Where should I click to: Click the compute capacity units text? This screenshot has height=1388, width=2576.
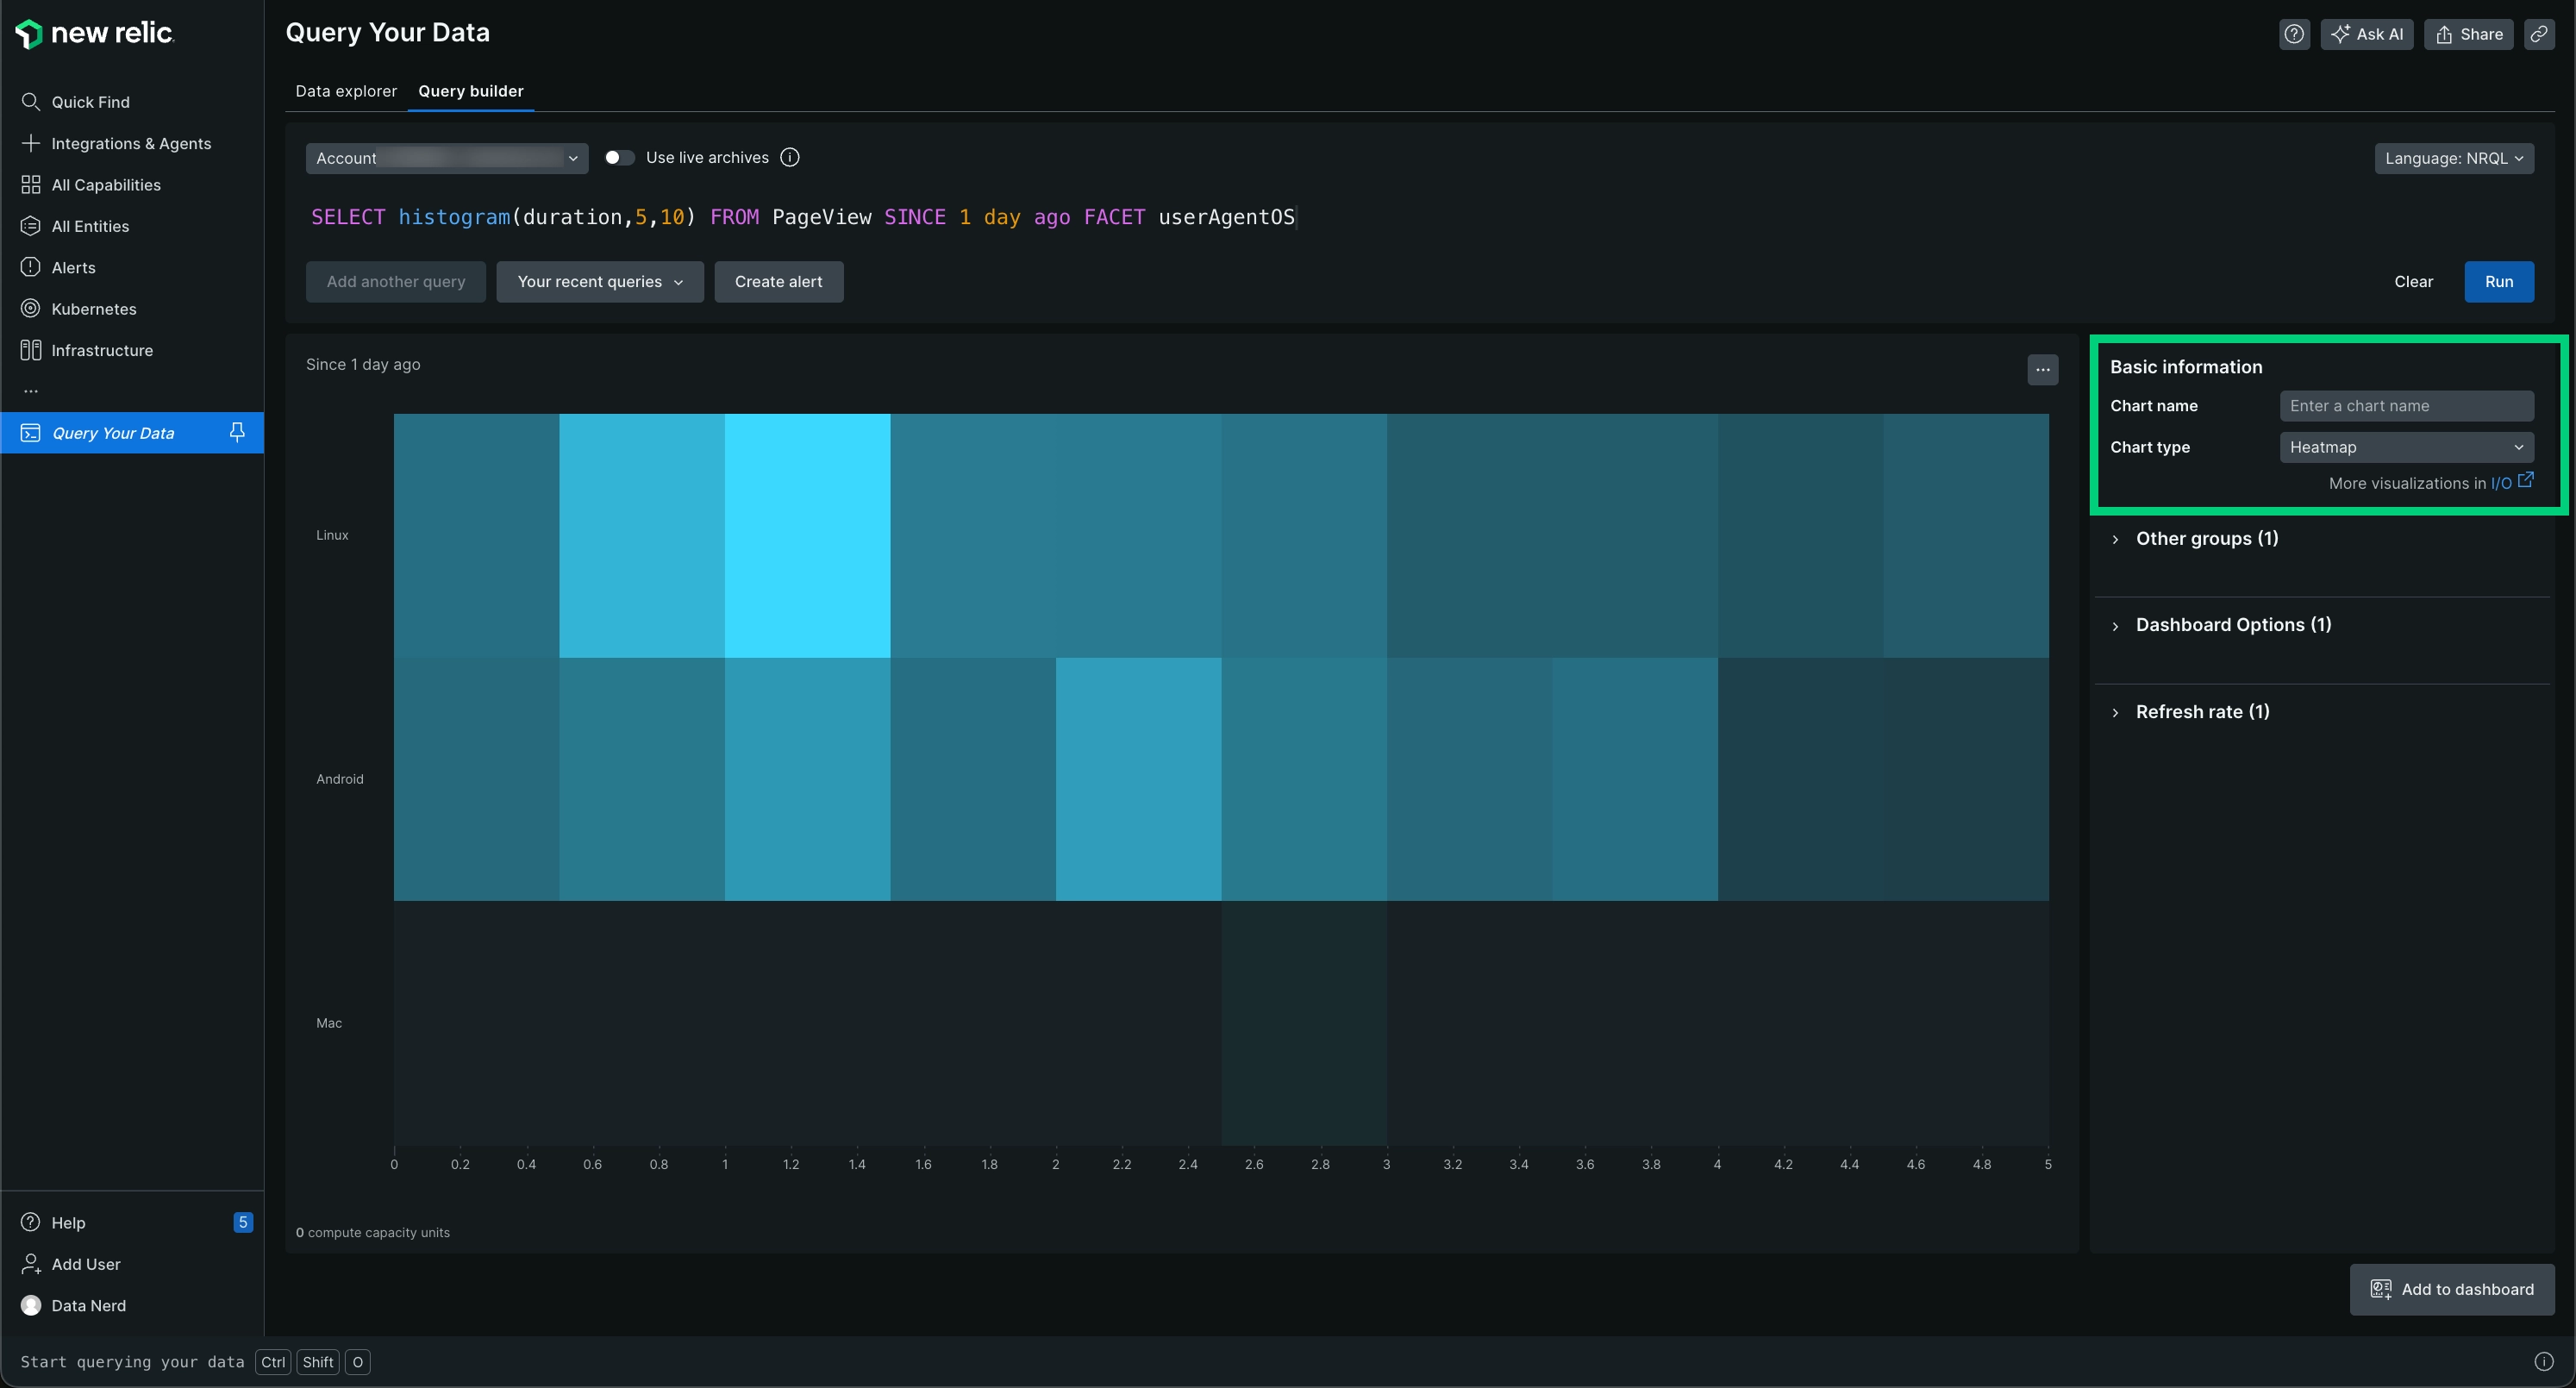(x=373, y=1232)
